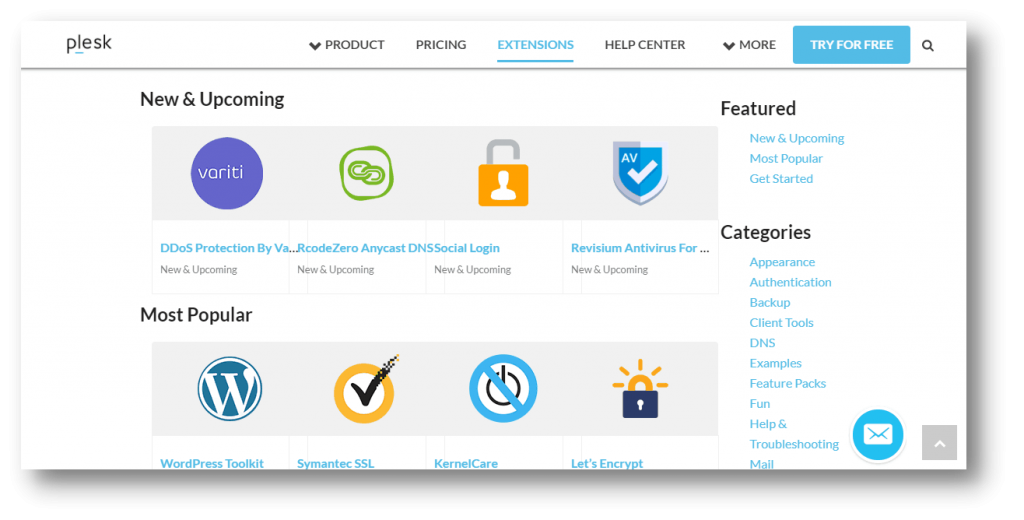Open the Social Login padlock icon
Viewport: 1024px width, 520px height.
[502, 173]
